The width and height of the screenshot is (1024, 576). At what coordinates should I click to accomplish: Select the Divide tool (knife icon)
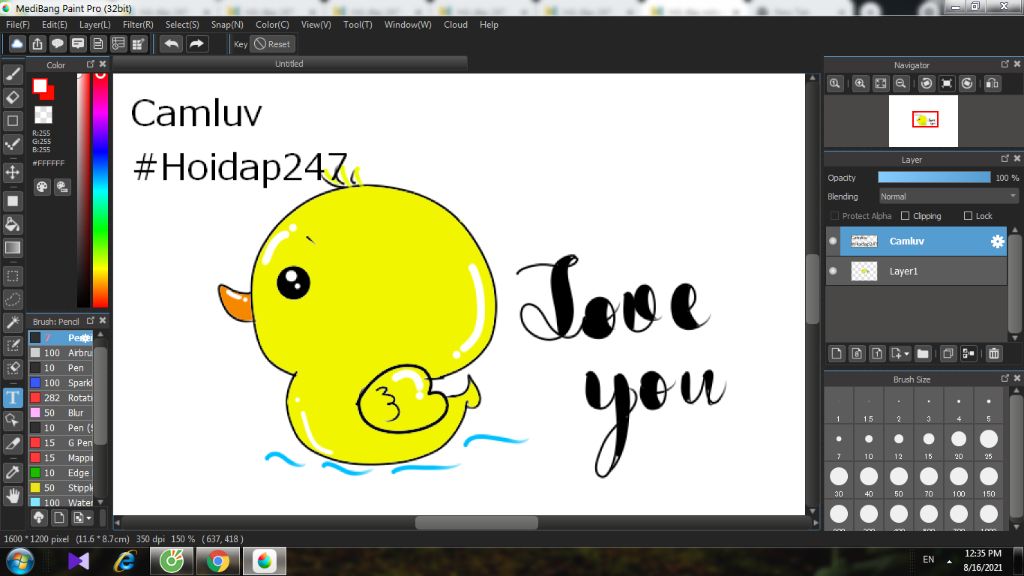coord(12,443)
